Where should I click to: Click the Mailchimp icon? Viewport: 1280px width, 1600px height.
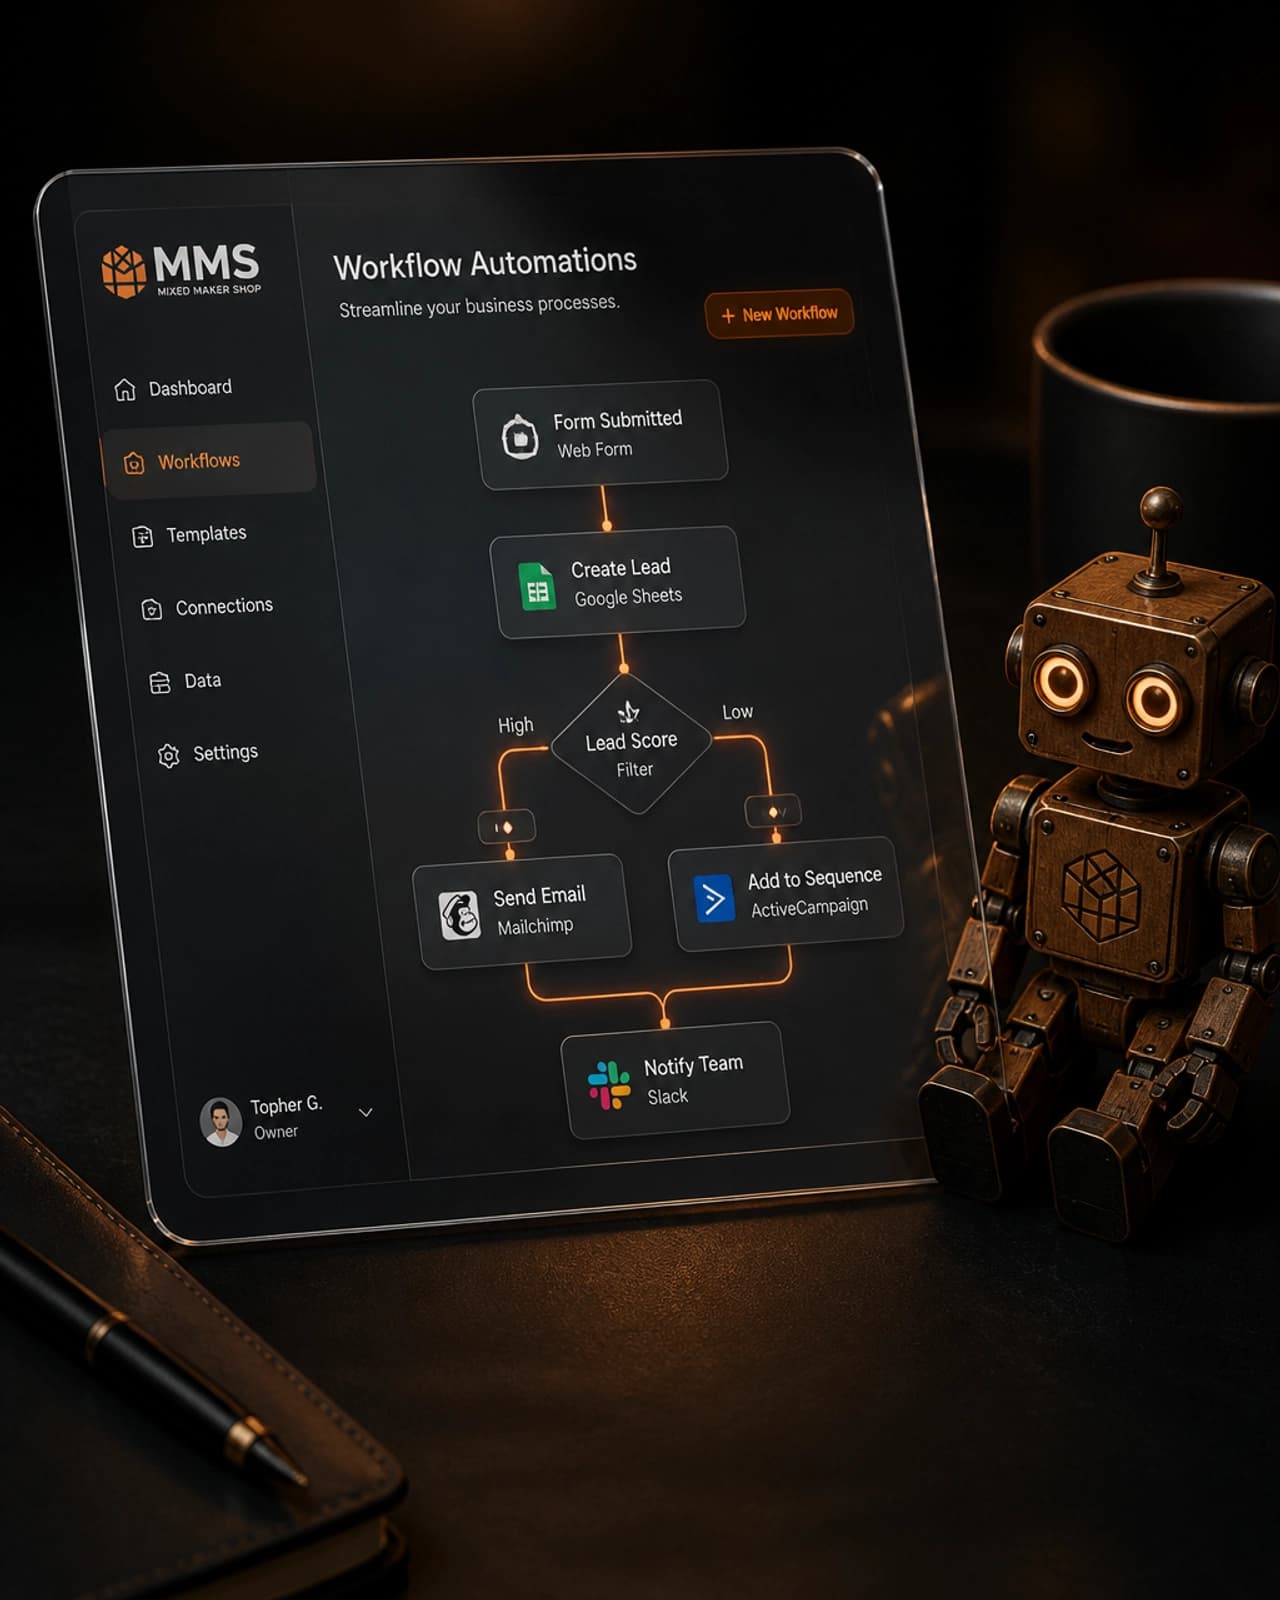(460, 915)
